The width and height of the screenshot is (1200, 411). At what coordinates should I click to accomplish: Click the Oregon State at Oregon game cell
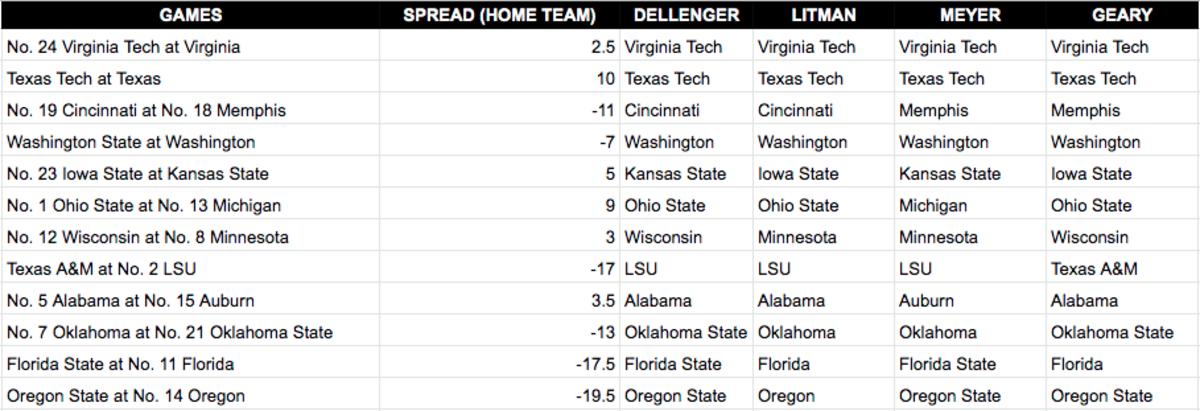tap(126, 396)
